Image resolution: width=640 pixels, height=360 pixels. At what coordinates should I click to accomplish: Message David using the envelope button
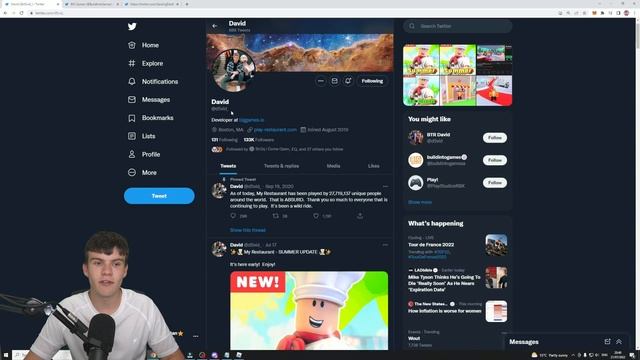coord(334,81)
